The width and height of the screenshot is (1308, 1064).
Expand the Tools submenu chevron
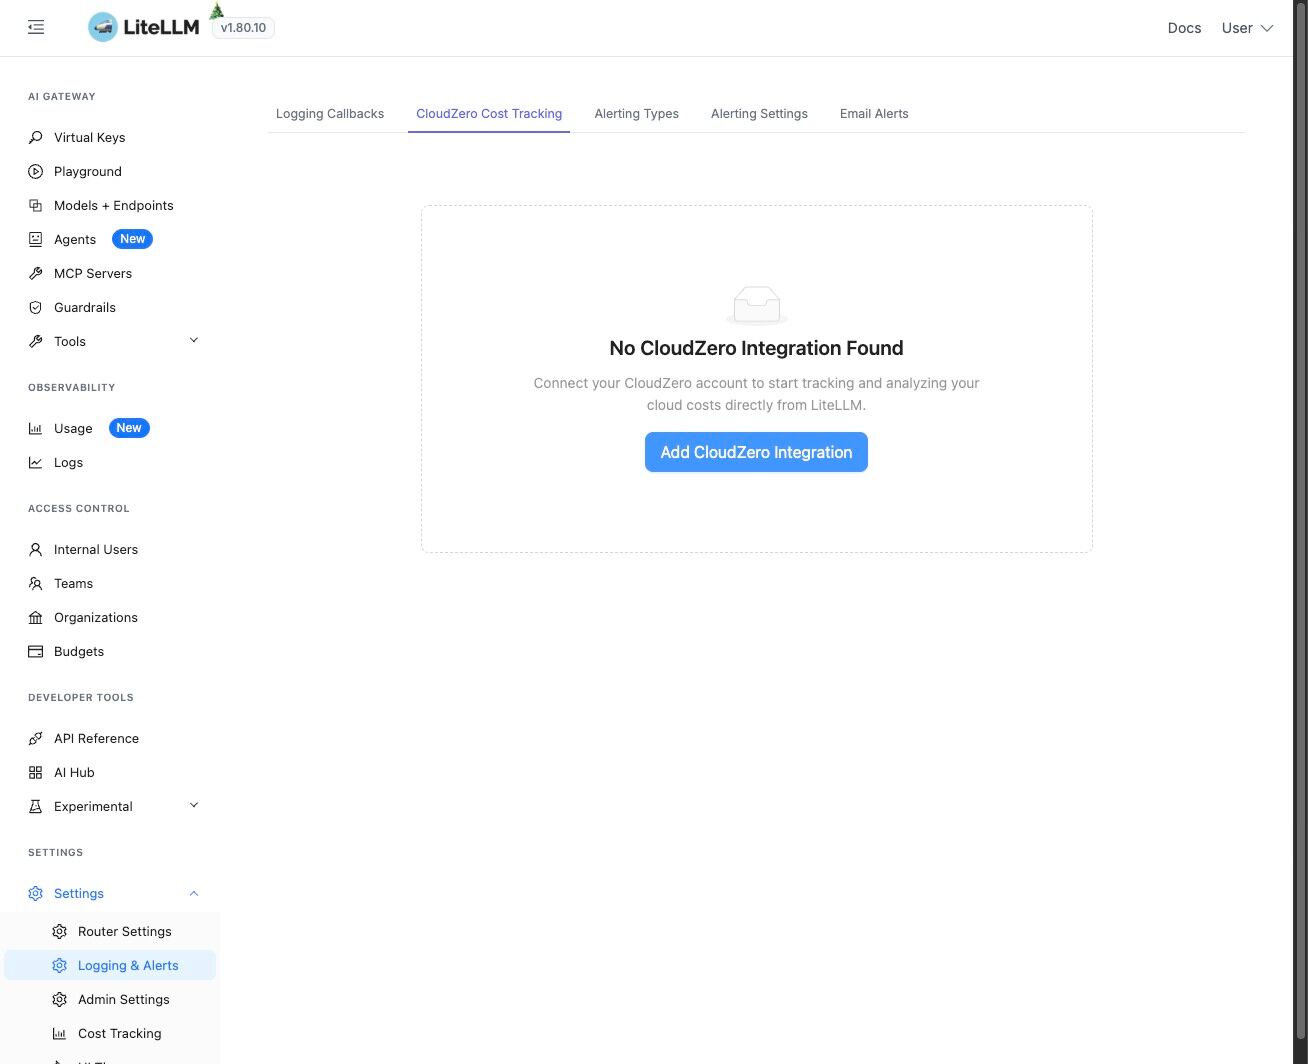(194, 340)
